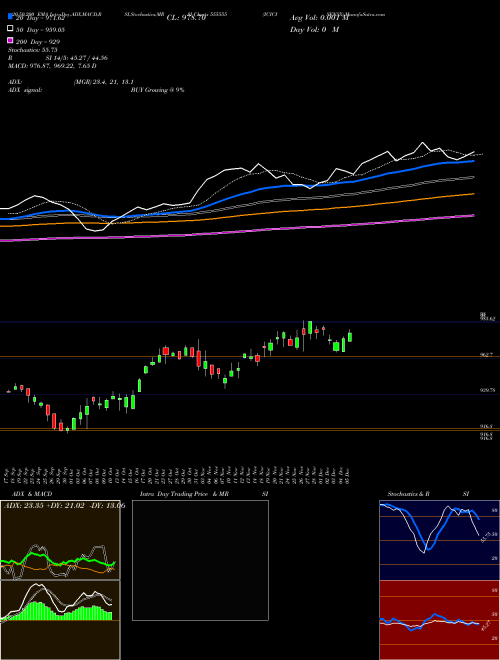This screenshot has width=500, height=660.
Task: Click the 'Stochastics & R' panel heading
Action: tap(408, 494)
